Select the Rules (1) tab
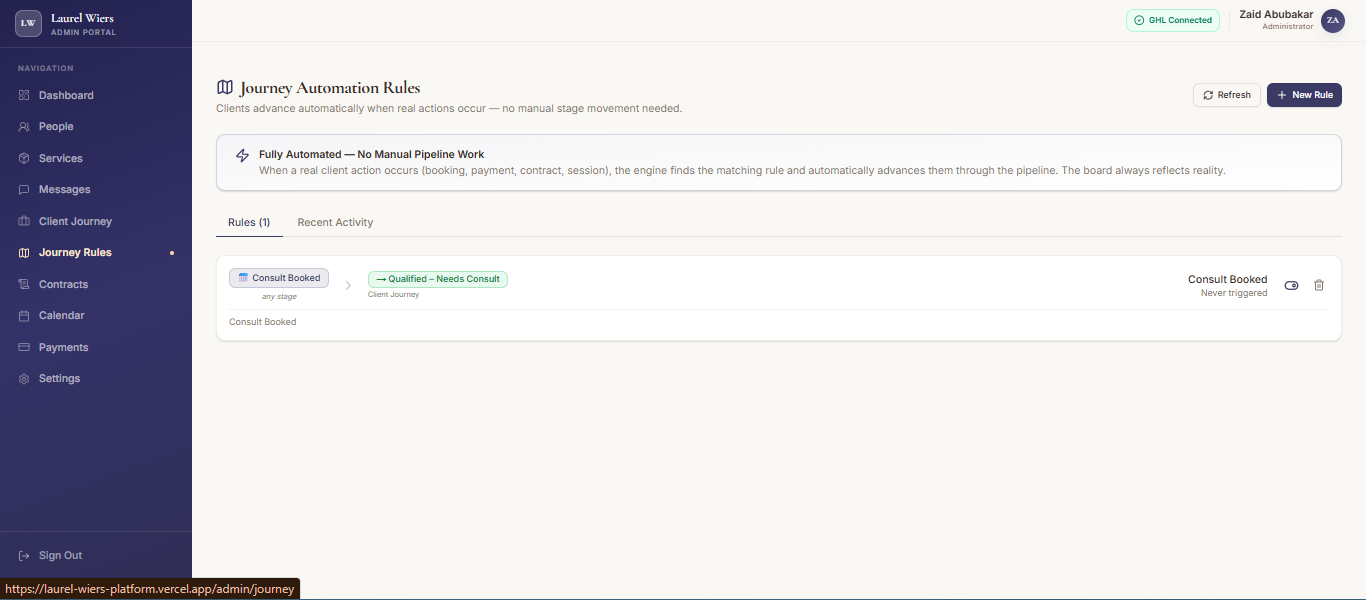The image size is (1366, 600). (249, 222)
